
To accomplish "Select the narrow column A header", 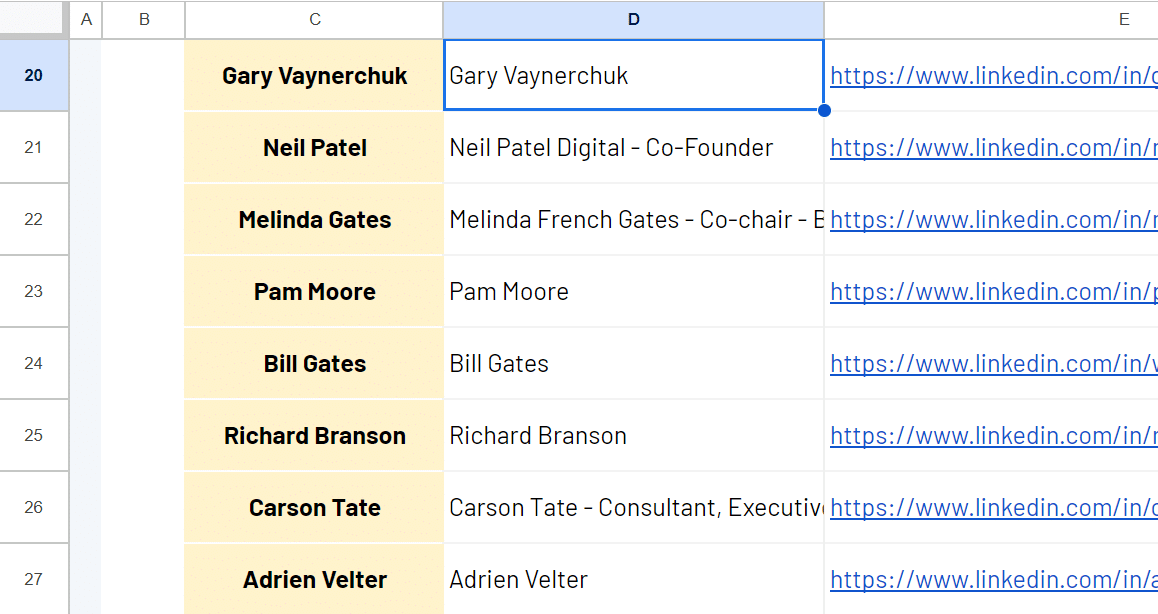I will click(x=85, y=20).
